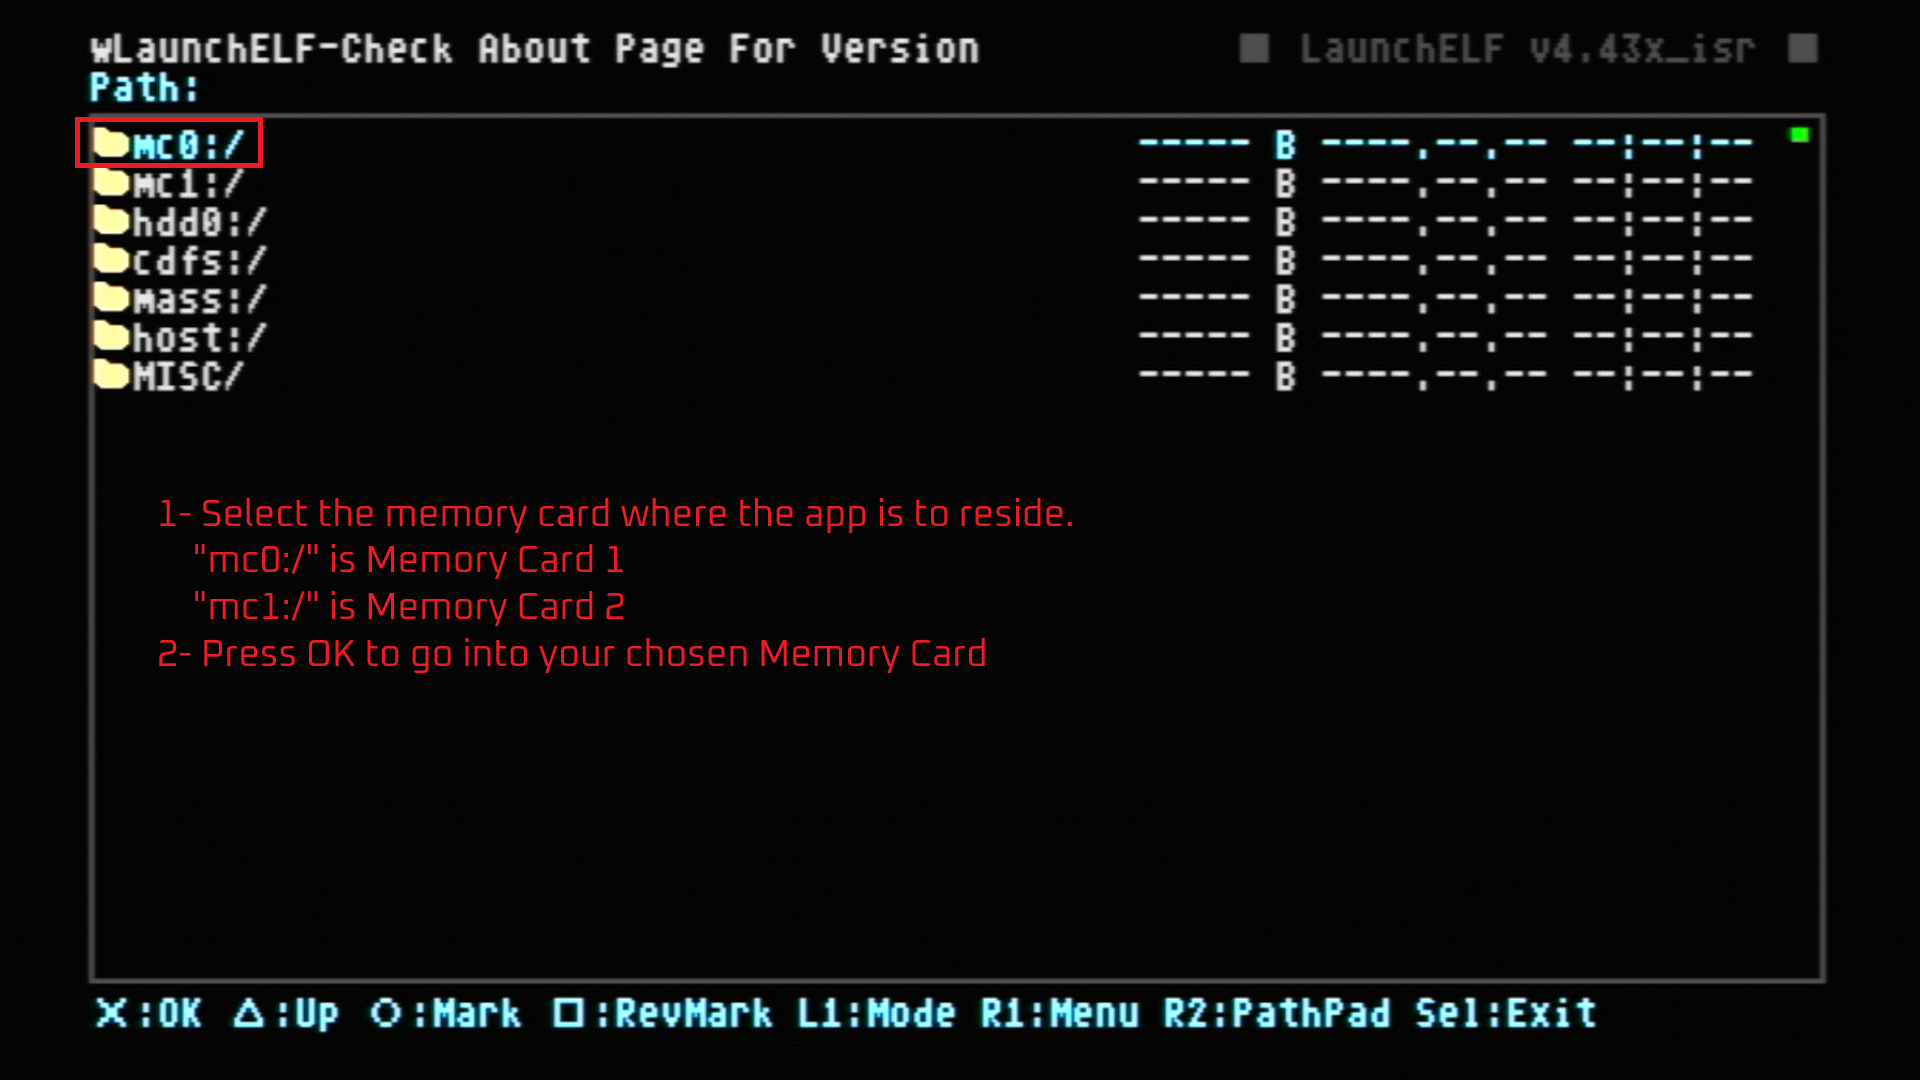Click the date field of mc1:/ row
This screenshot has height=1080, width=1920.
(1434, 184)
